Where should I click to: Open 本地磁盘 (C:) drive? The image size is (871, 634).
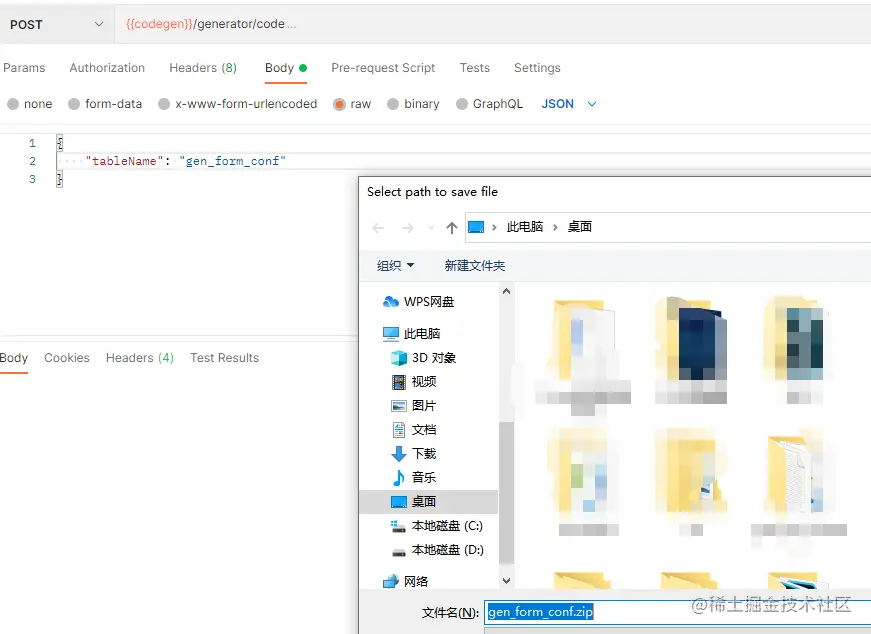pos(437,526)
